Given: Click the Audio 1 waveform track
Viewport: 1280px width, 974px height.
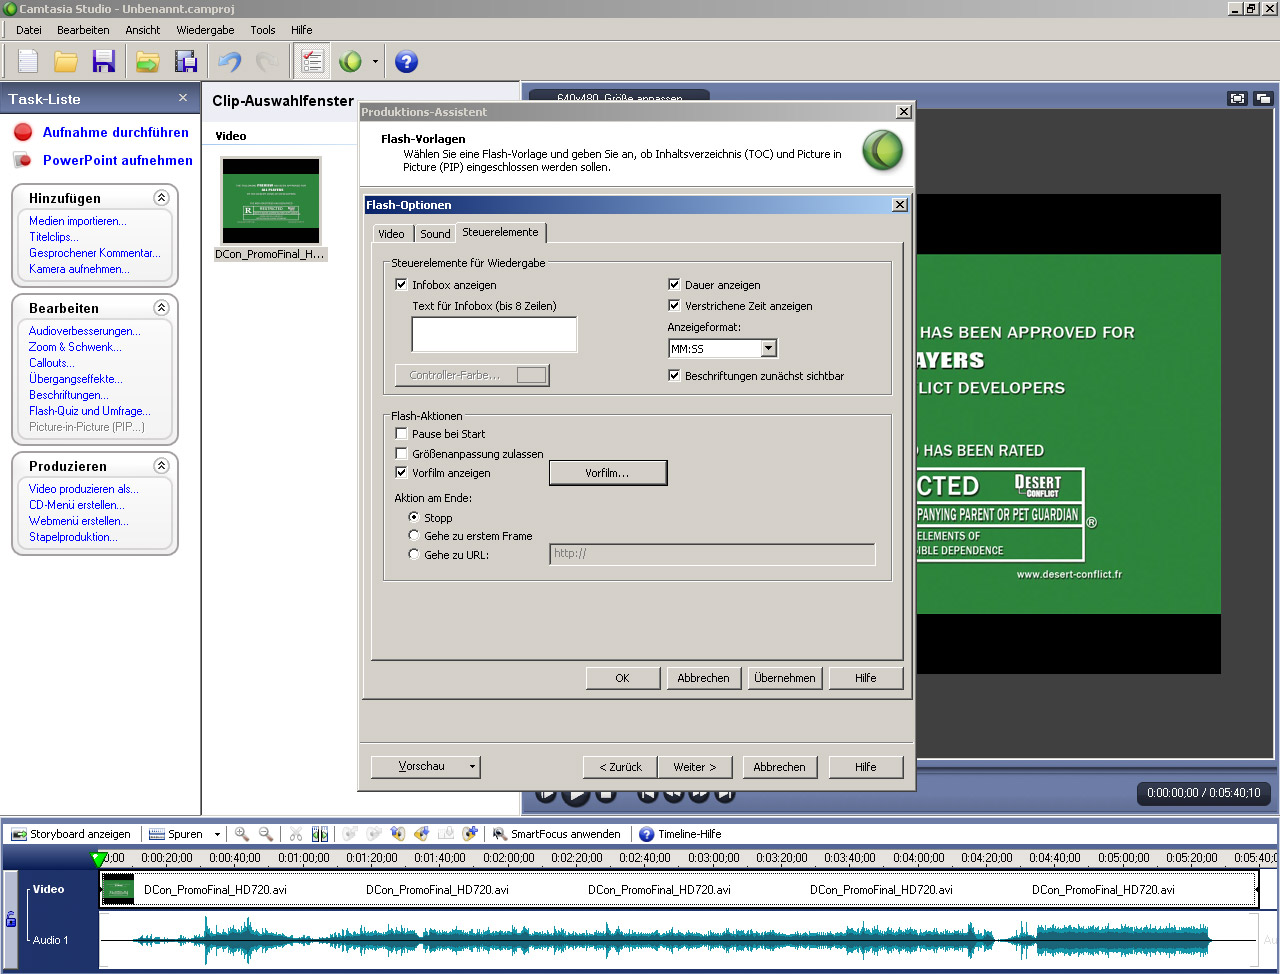Looking at the screenshot, I should (x=678, y=940).
